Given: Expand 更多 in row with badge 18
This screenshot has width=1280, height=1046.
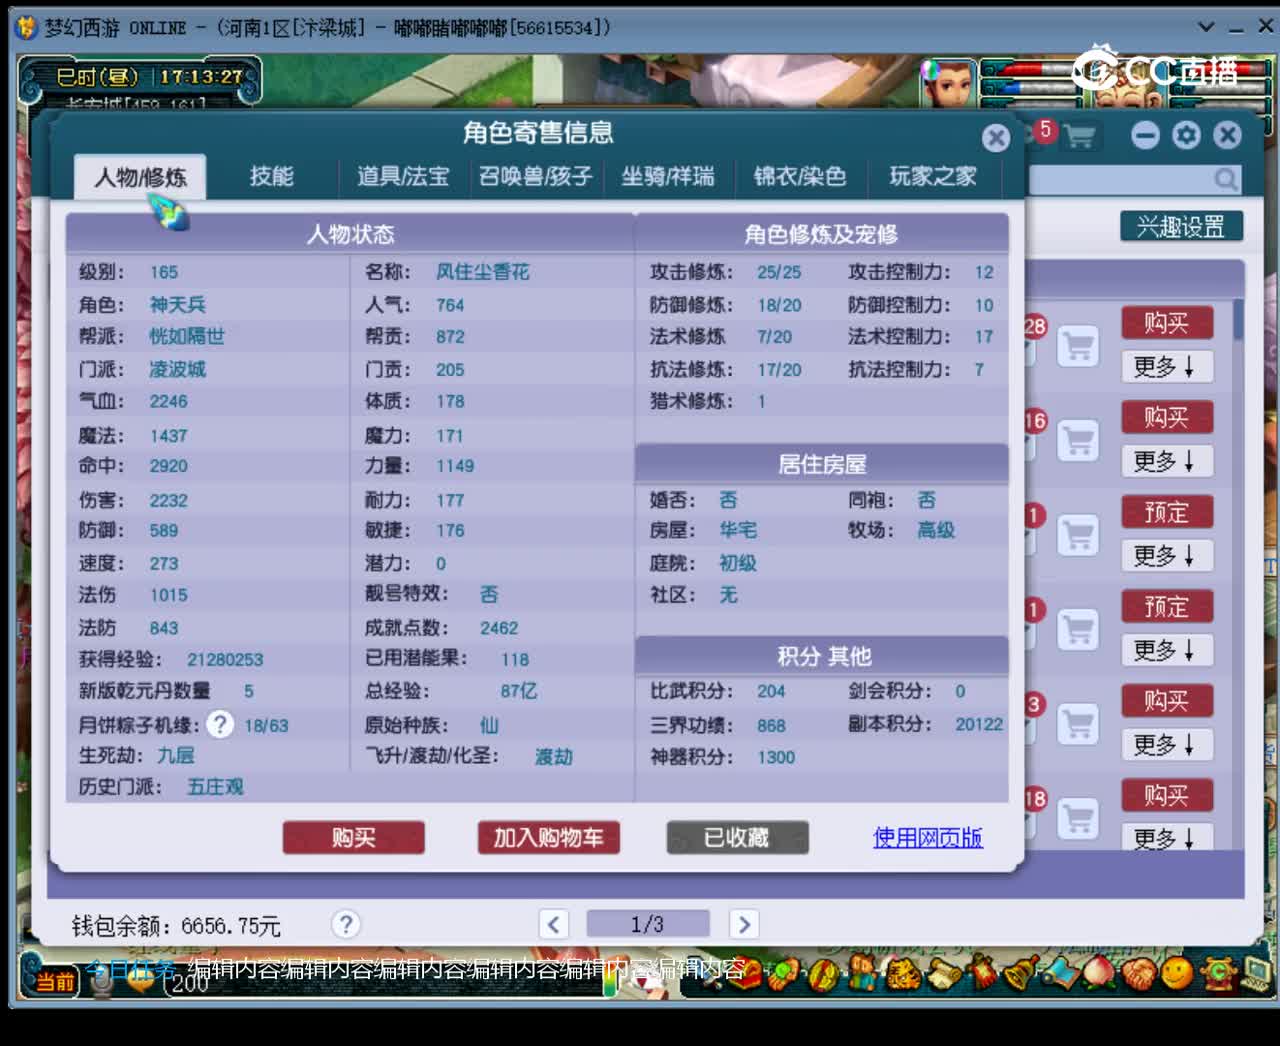Looking at the screenshot, I should (x=1166, y=837).
